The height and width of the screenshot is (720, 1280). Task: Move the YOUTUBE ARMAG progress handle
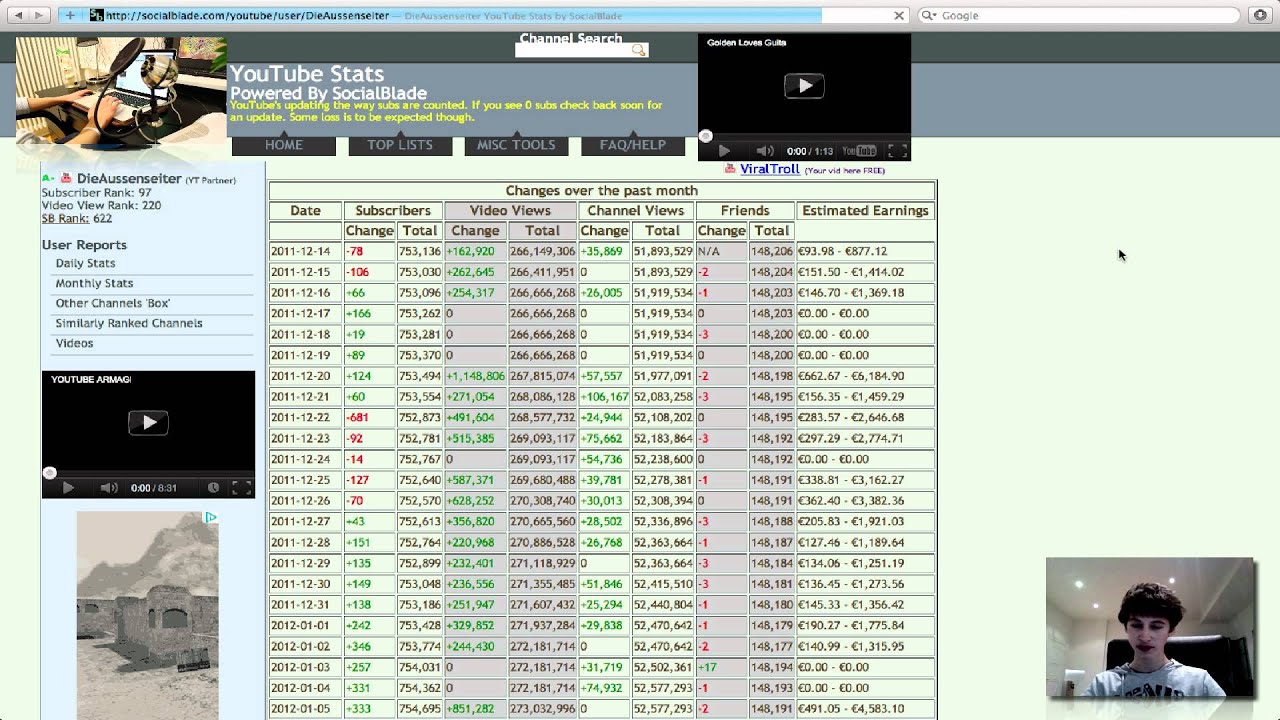50,472
